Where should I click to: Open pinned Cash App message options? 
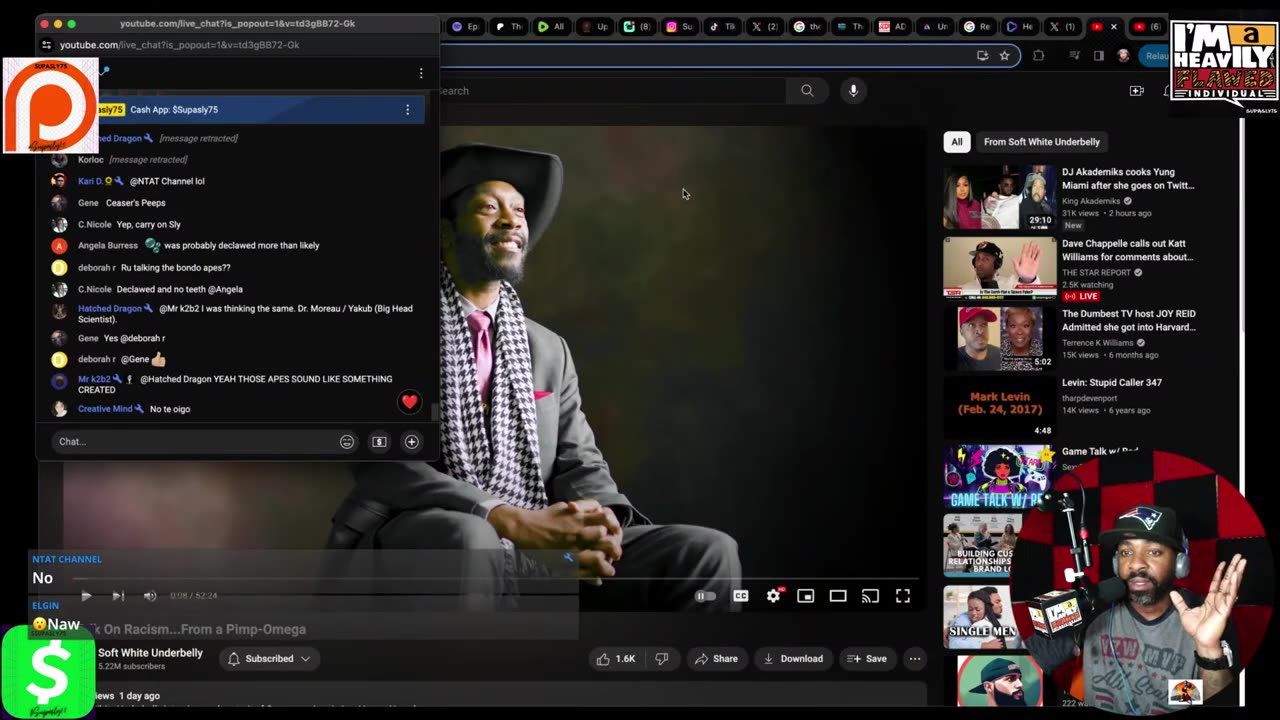pyautogui.click(x=407, y=110)
